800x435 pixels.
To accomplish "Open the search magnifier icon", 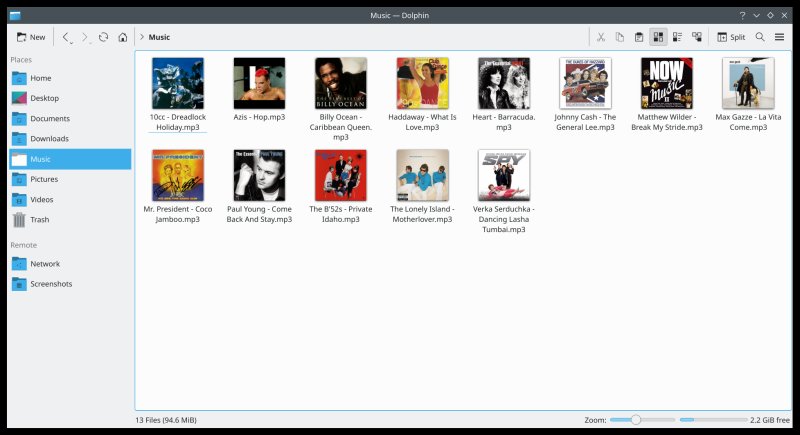I will [760, 37].
